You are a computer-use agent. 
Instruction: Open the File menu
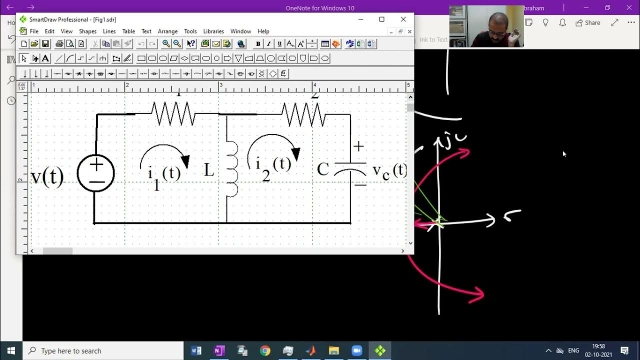[34, 31]
